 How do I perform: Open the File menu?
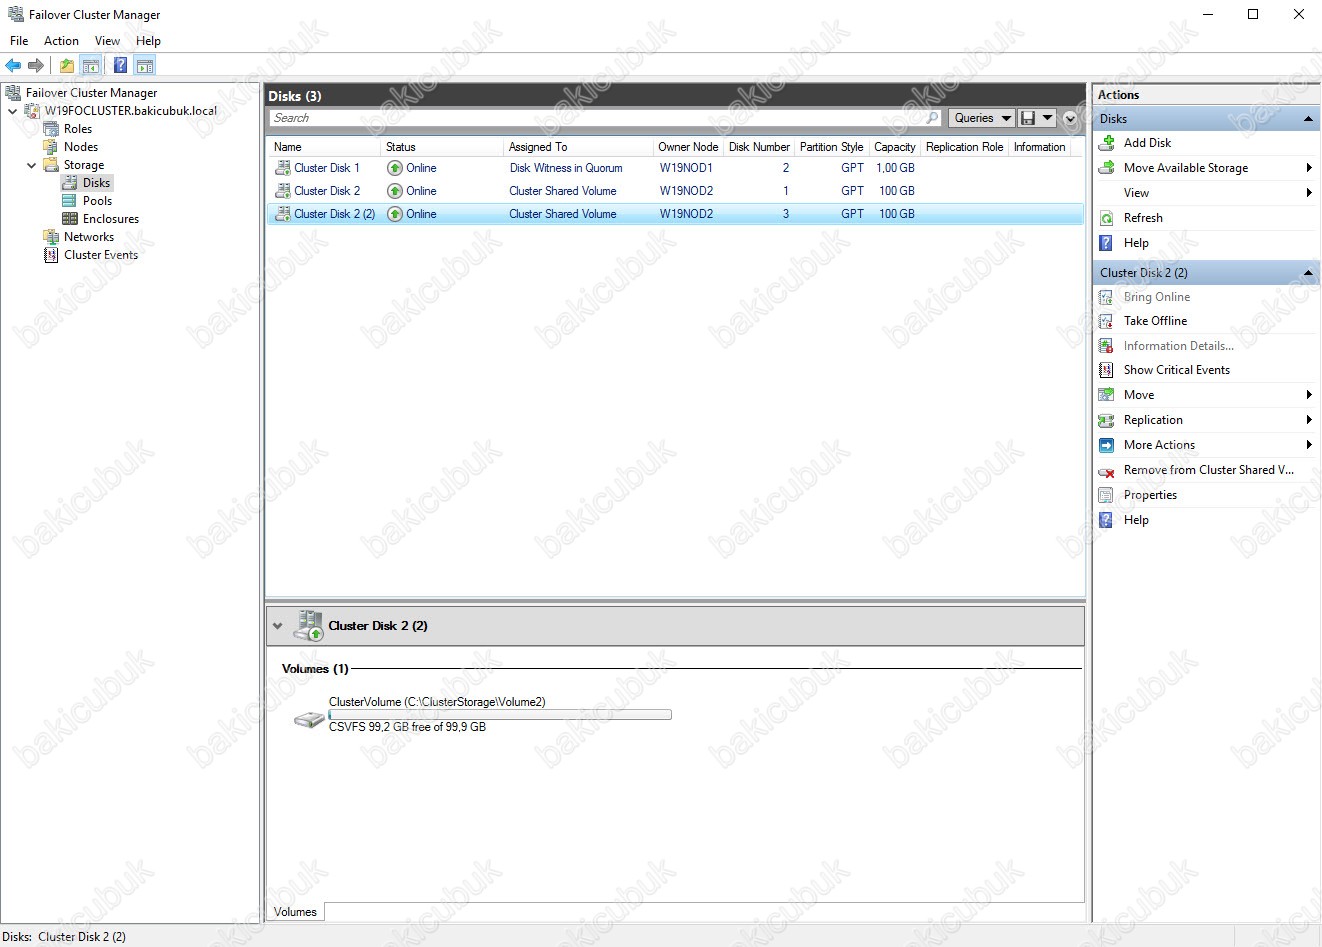[x=19, y=41]
